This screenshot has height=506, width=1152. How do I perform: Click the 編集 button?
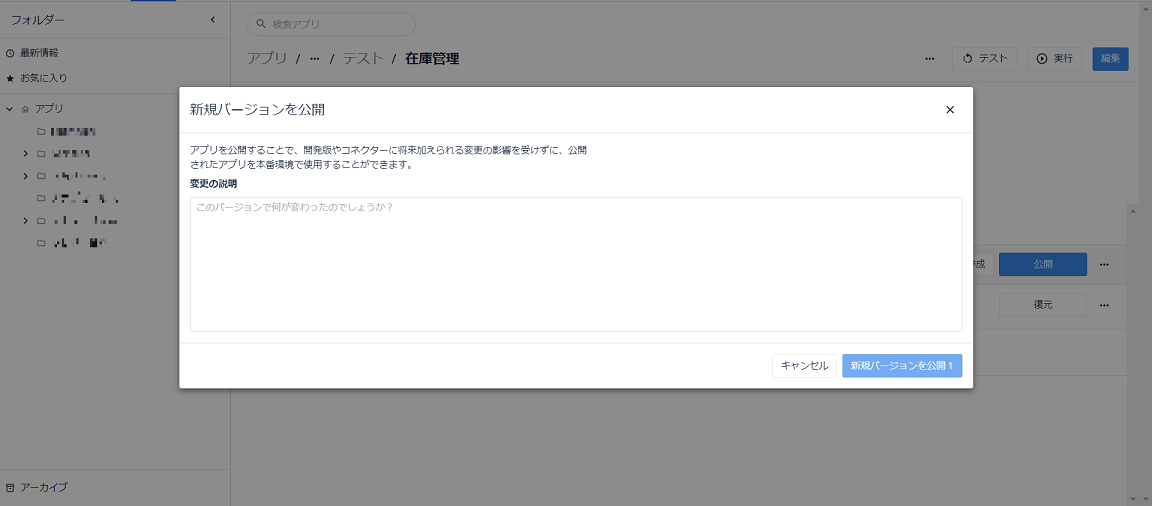pos(1110,59)
